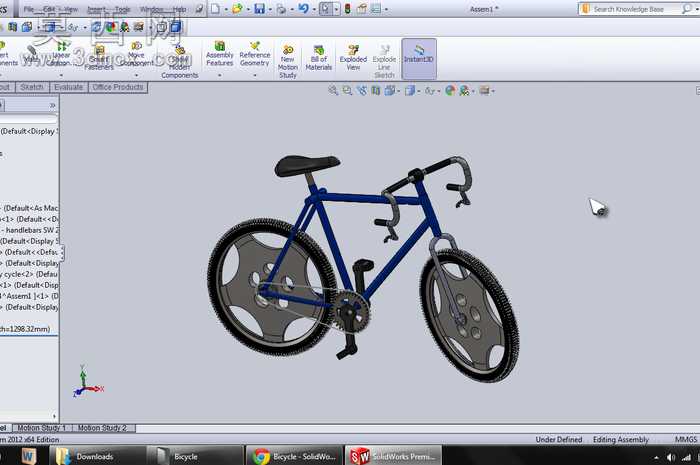Open Reference Geometry tool

tap(254, 54)
